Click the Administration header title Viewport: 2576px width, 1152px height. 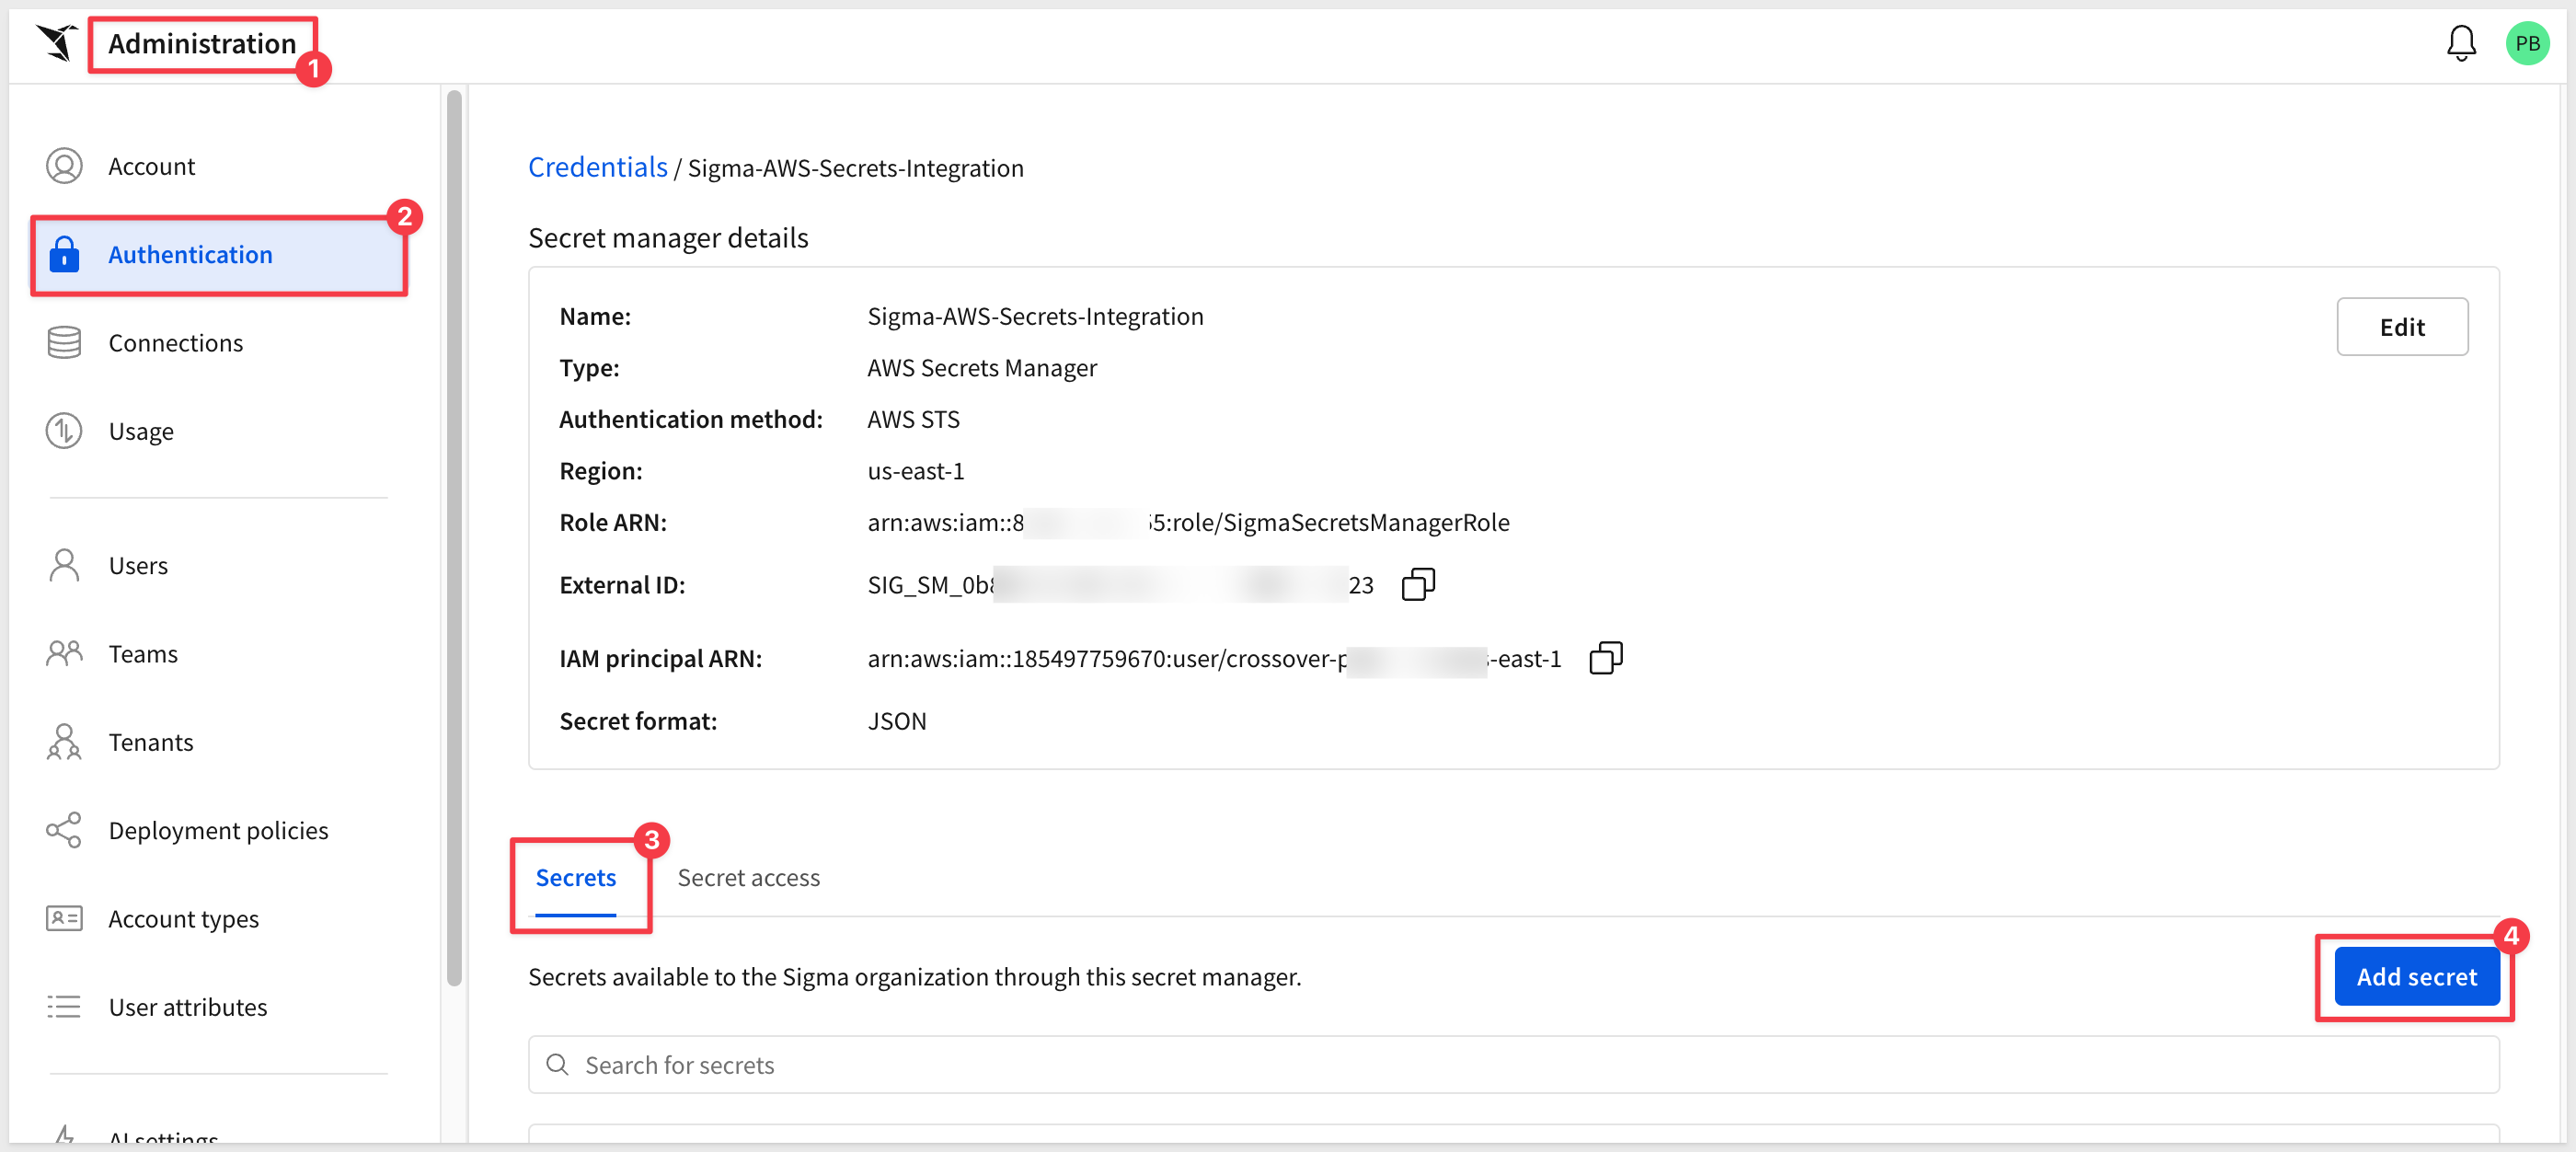202,43
